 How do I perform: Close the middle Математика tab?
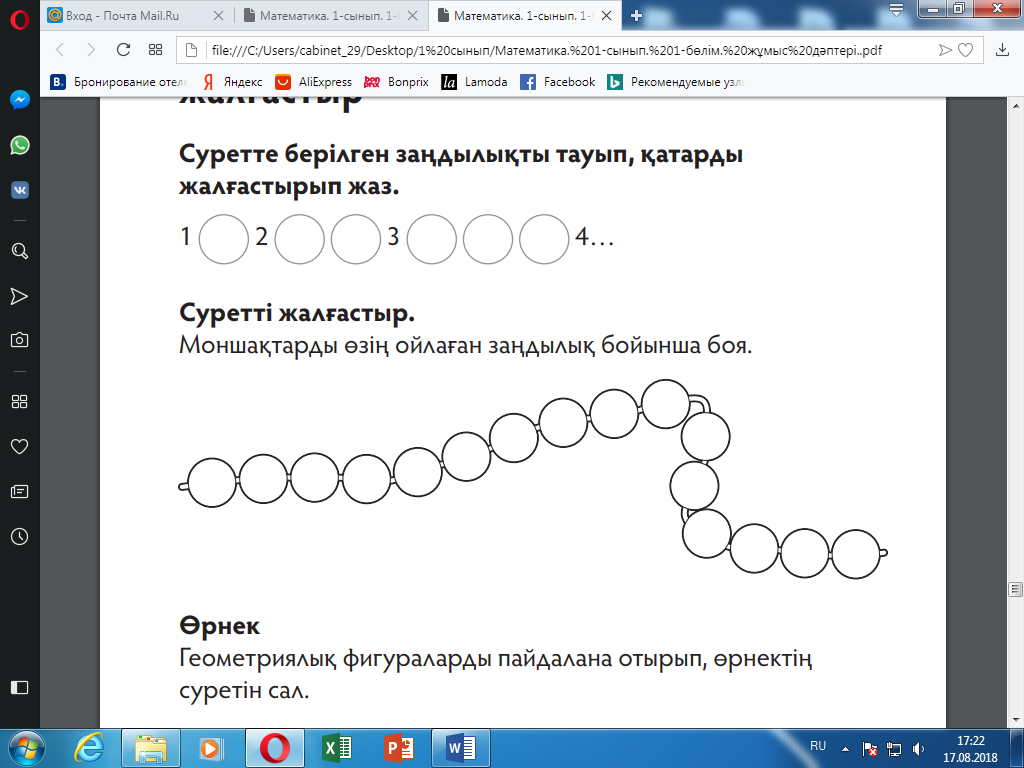point(413,16)
